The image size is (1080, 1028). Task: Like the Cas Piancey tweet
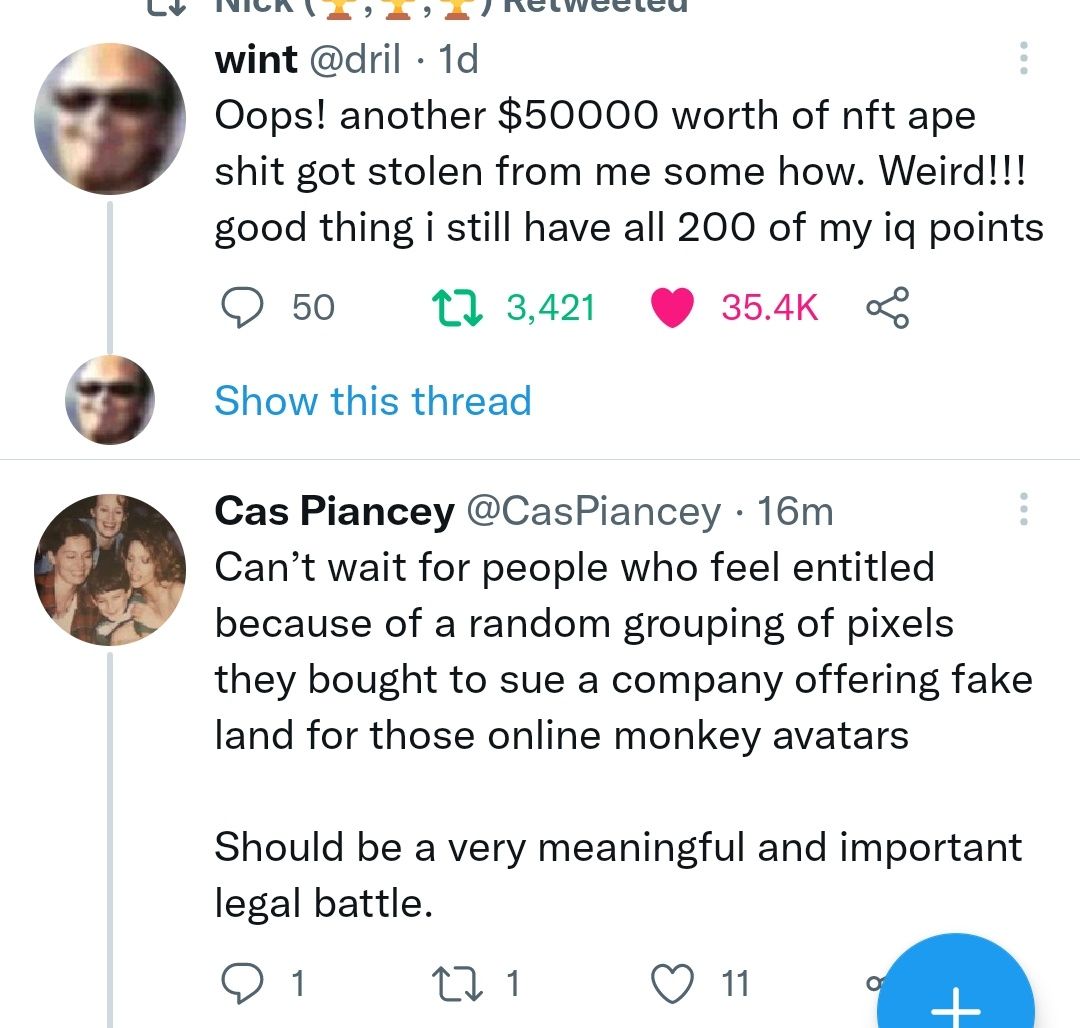pos(673,984)
